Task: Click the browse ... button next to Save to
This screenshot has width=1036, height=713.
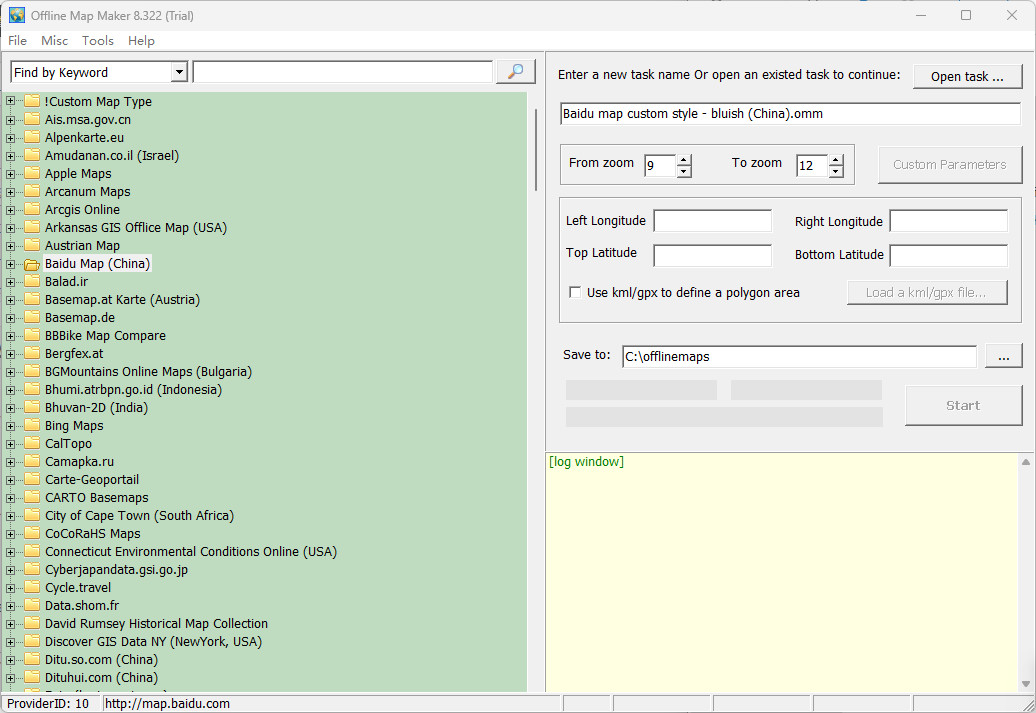Action: [x=1004, y=356]
